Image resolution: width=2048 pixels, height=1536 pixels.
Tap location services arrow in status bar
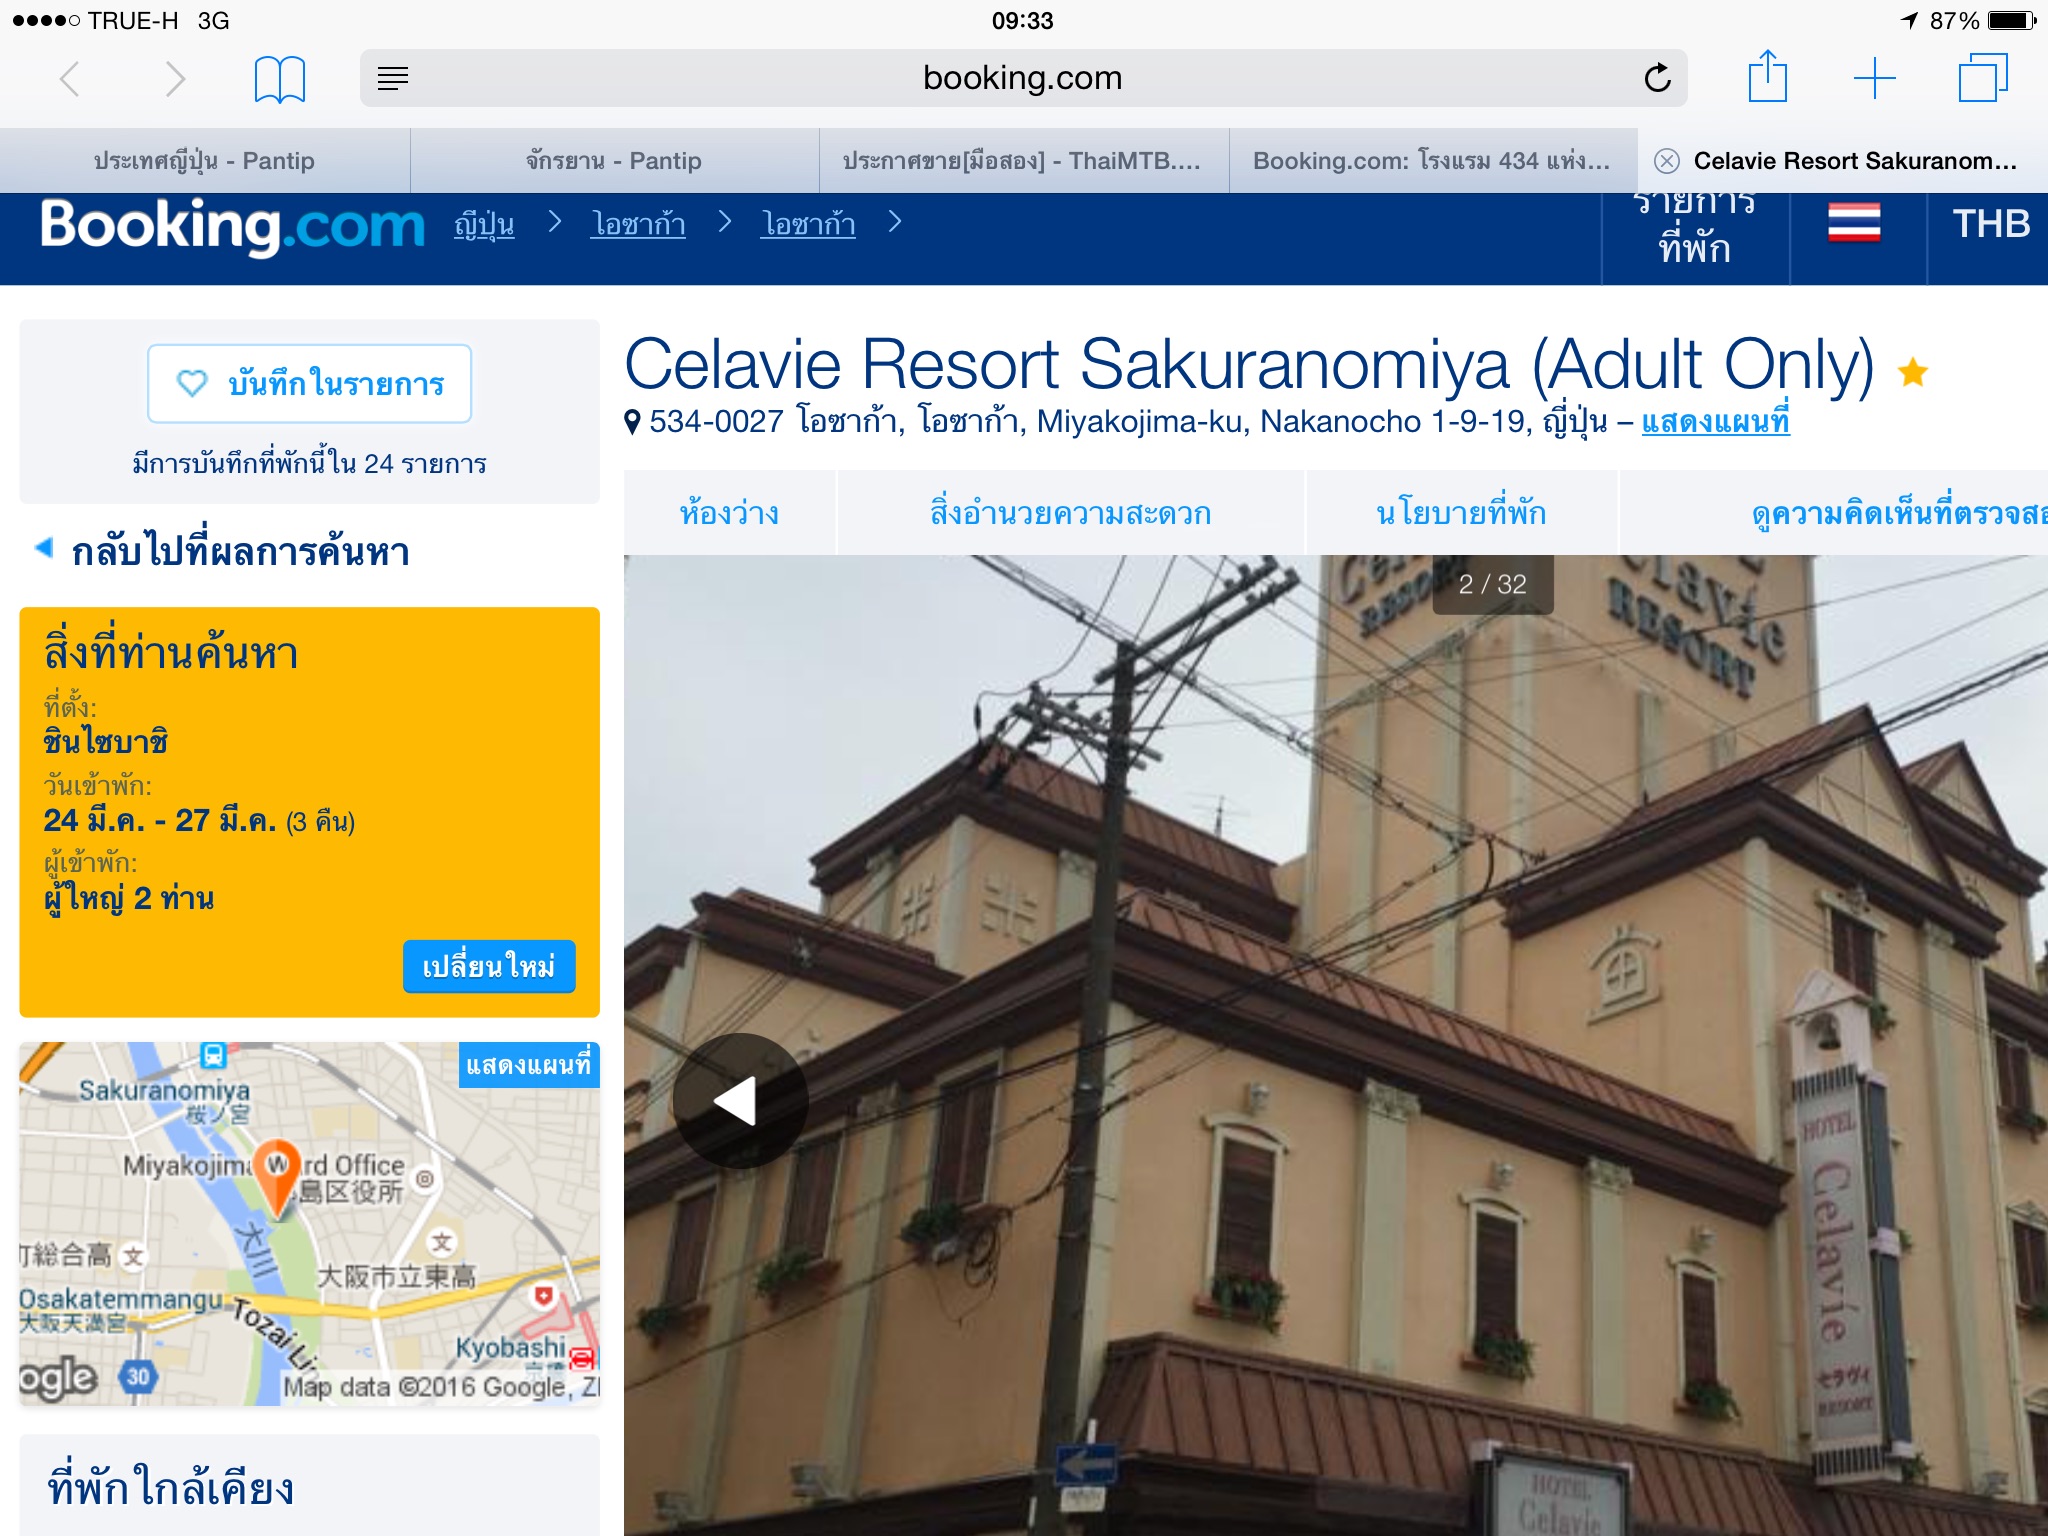(x=1908, y=20)
